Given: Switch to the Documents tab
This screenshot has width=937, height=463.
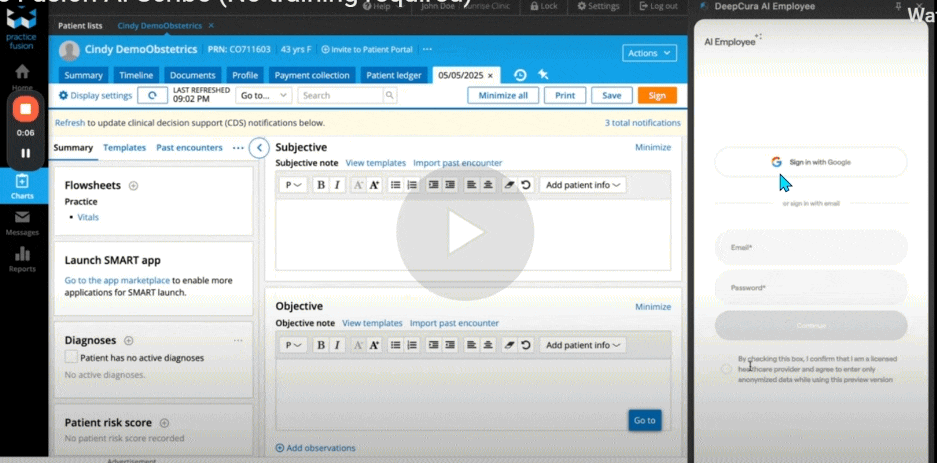Looking at the screenshot, I should [x=192, y=75].
